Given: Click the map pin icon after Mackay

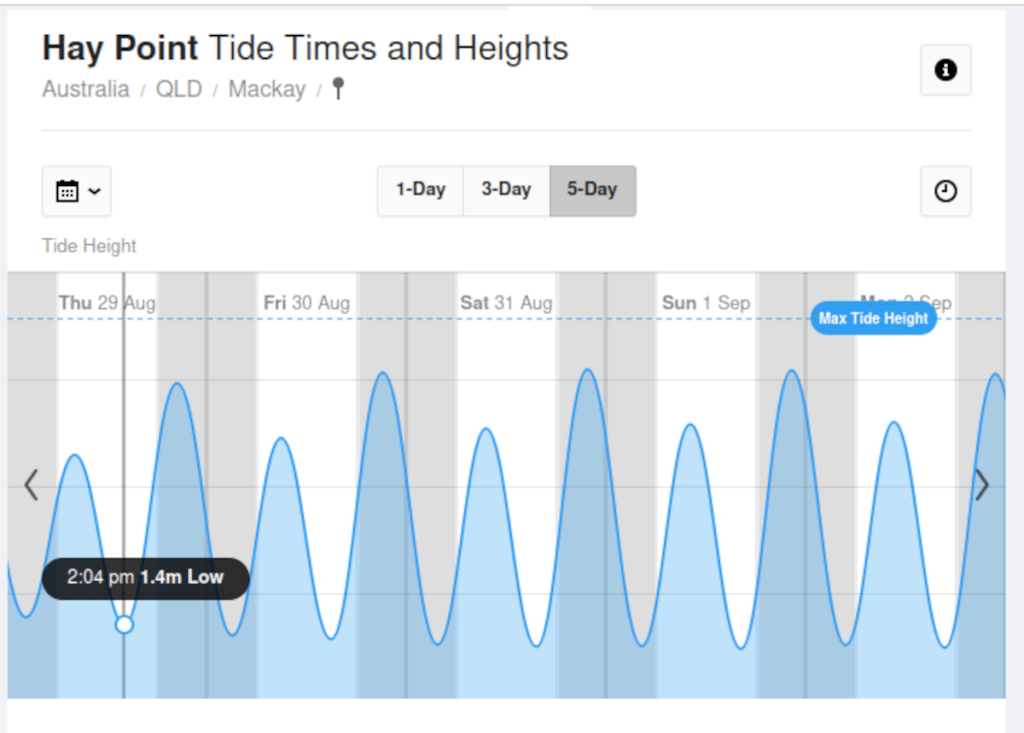Looking at the screenshot, I should click(338, 89).
